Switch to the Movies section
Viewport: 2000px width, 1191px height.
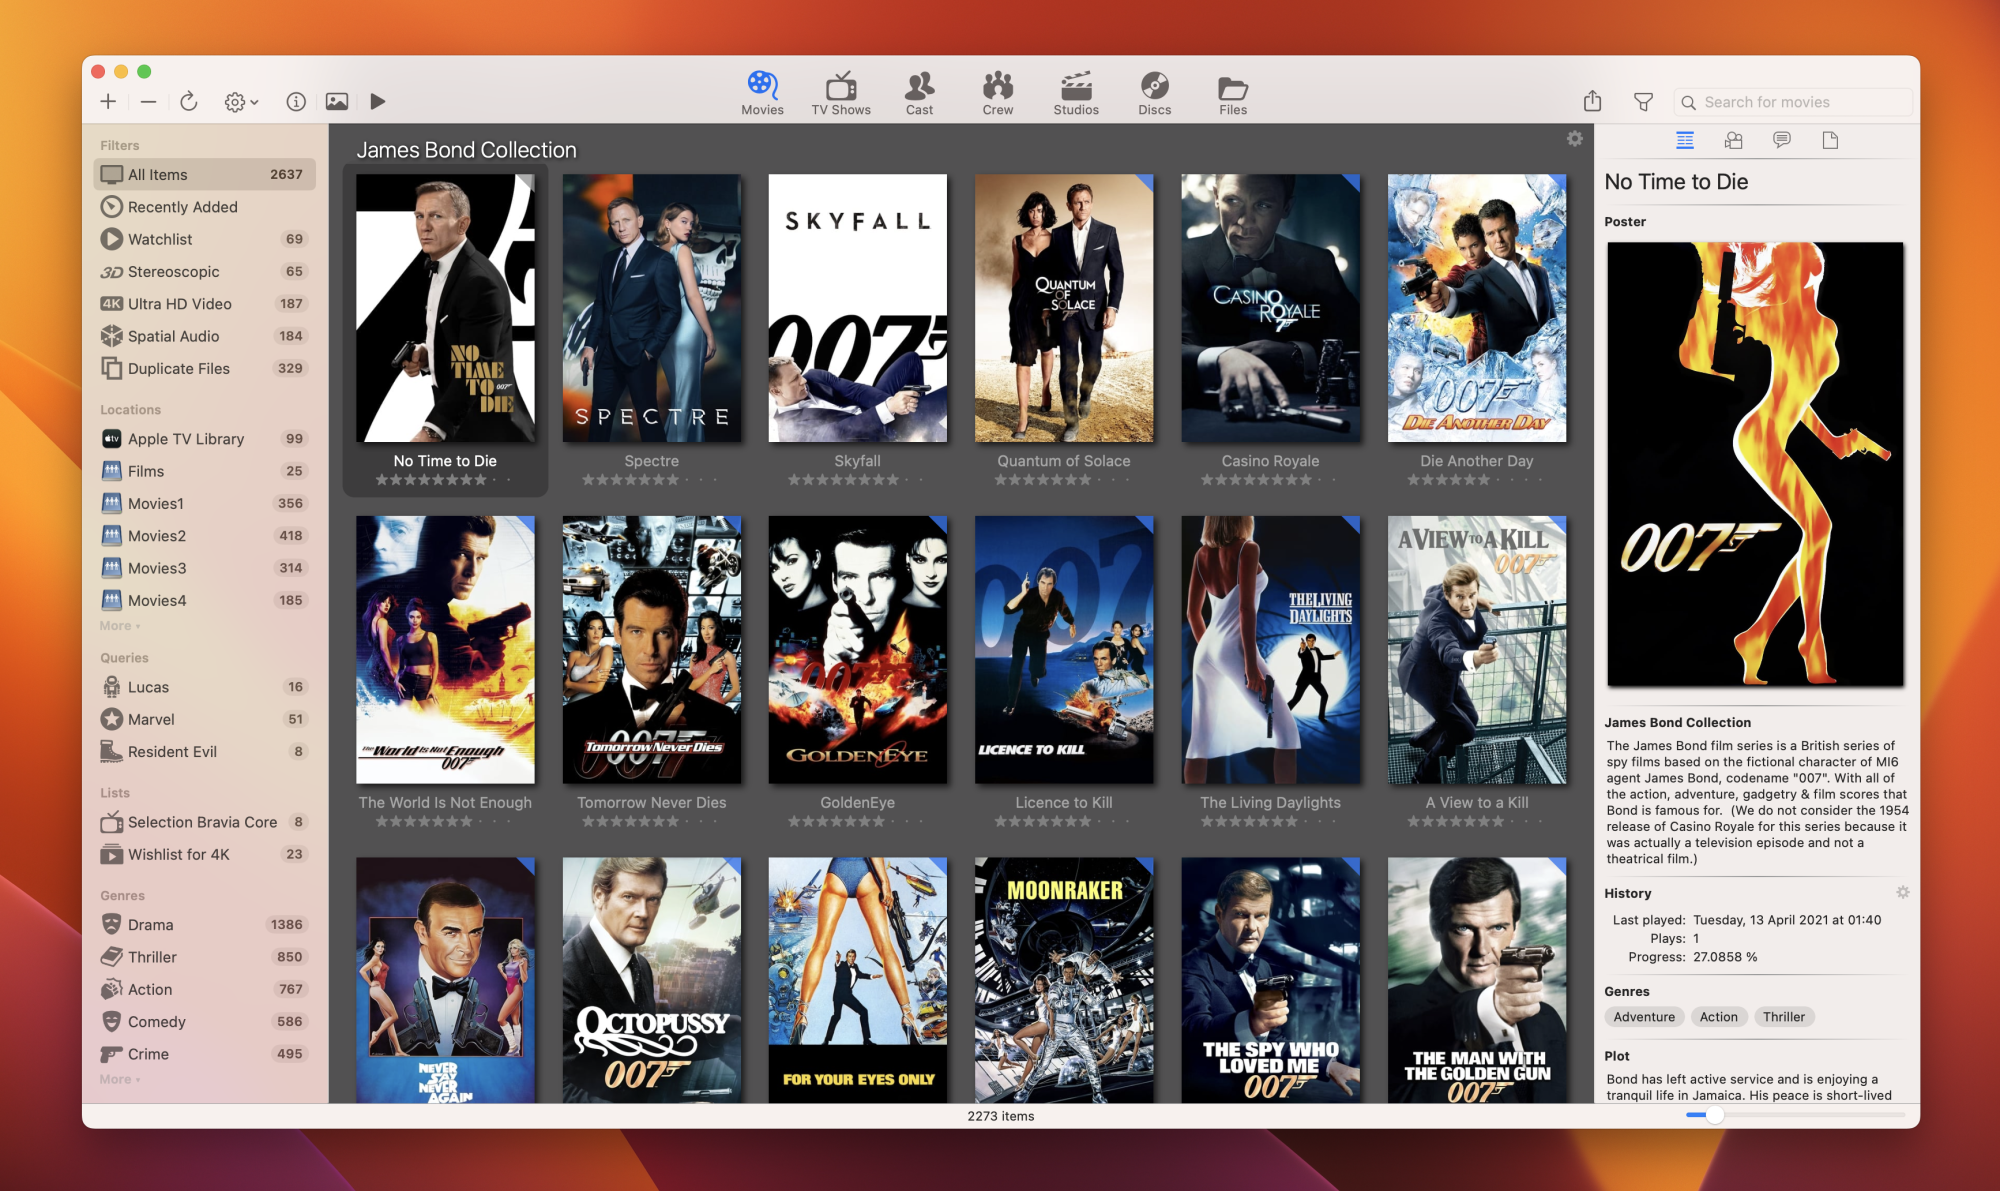[x=762, y=93]
